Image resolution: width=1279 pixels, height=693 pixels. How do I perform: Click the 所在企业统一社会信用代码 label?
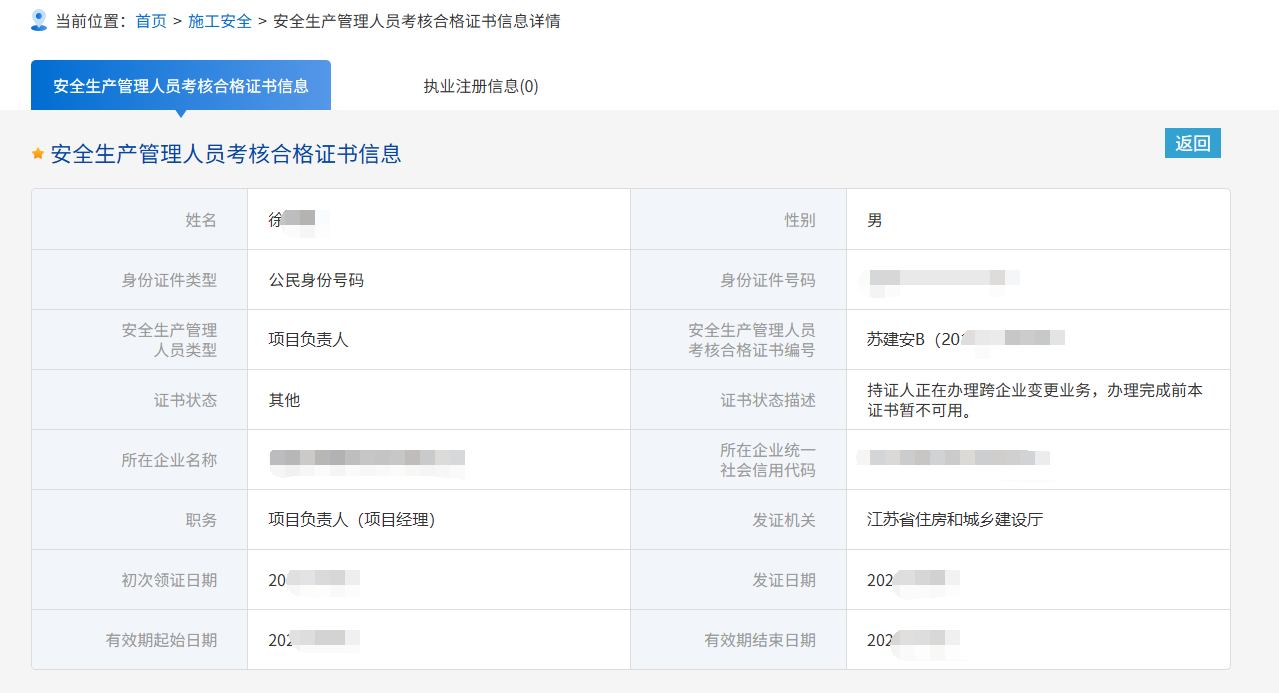768,460
